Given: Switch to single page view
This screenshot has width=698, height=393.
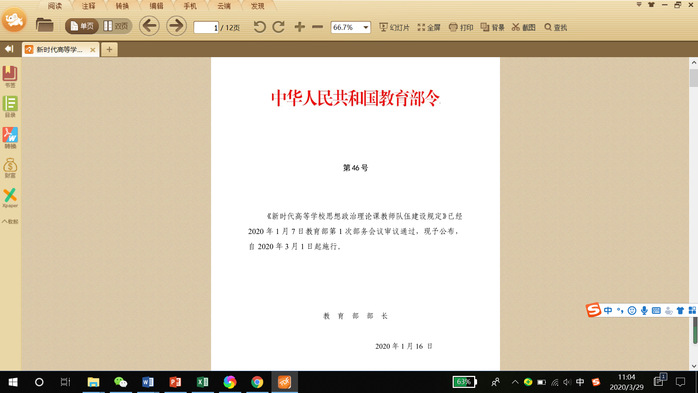Looking at the screenshot, I should click(82, 26).
